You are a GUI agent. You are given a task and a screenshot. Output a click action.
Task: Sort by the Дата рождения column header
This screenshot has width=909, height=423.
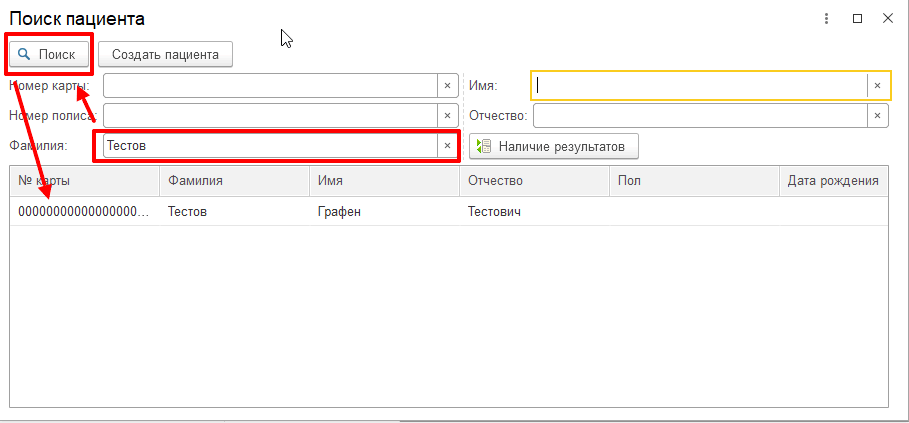pyautogui.click(x=832, y=181)
